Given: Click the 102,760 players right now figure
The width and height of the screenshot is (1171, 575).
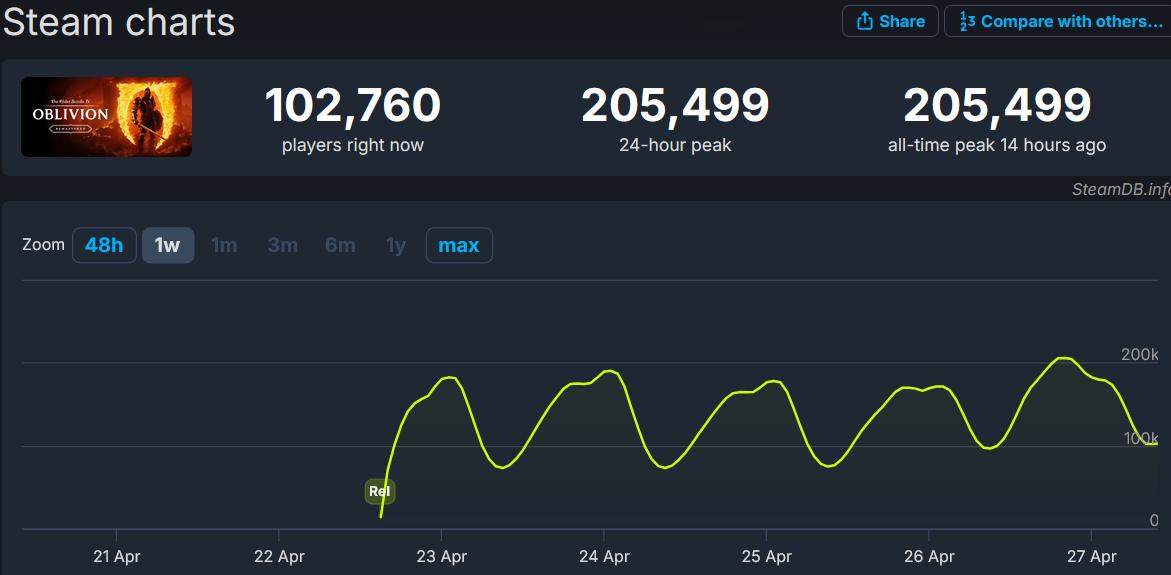Looking at the screenshot, I should click(x=353, y=105).
